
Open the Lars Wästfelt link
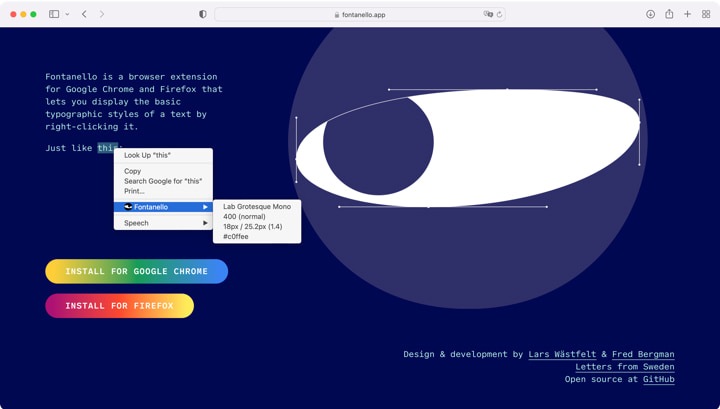(x=562, y=354)
